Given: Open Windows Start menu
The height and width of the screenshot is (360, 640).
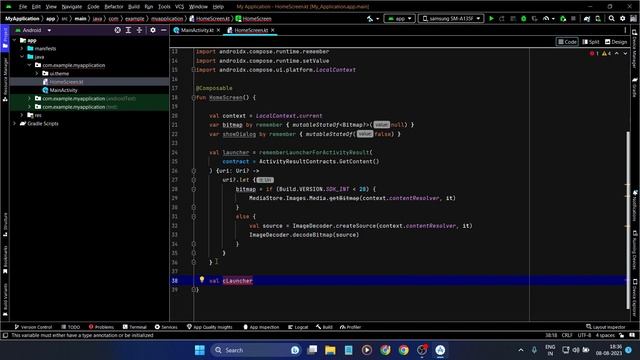Looking at the screenshot, I should click(200, 350).
